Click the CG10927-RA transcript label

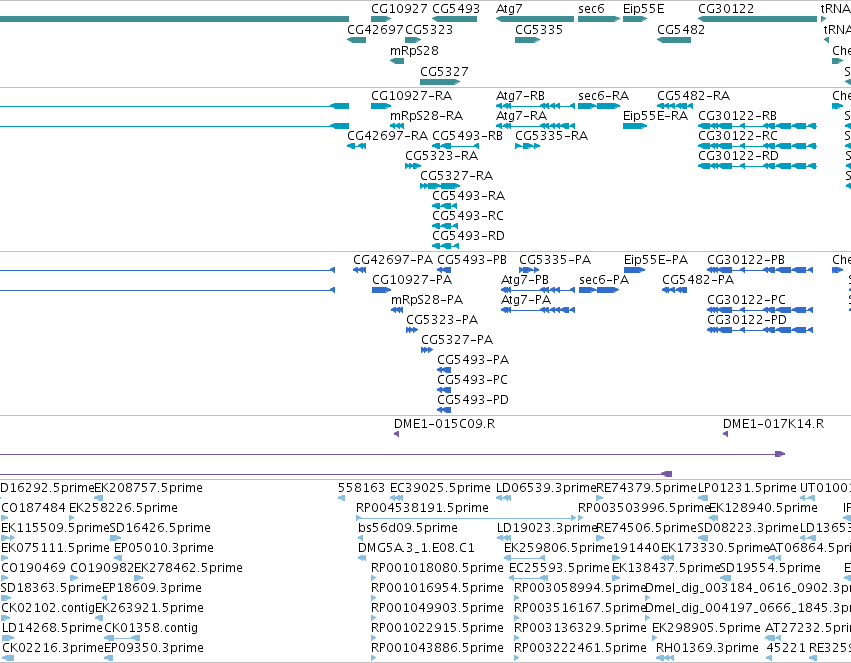pos(411,96)
